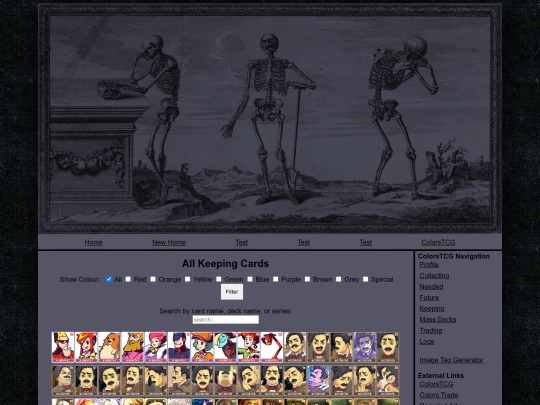
Task: Go to Mass Decks page
Action: click(438, 320)
